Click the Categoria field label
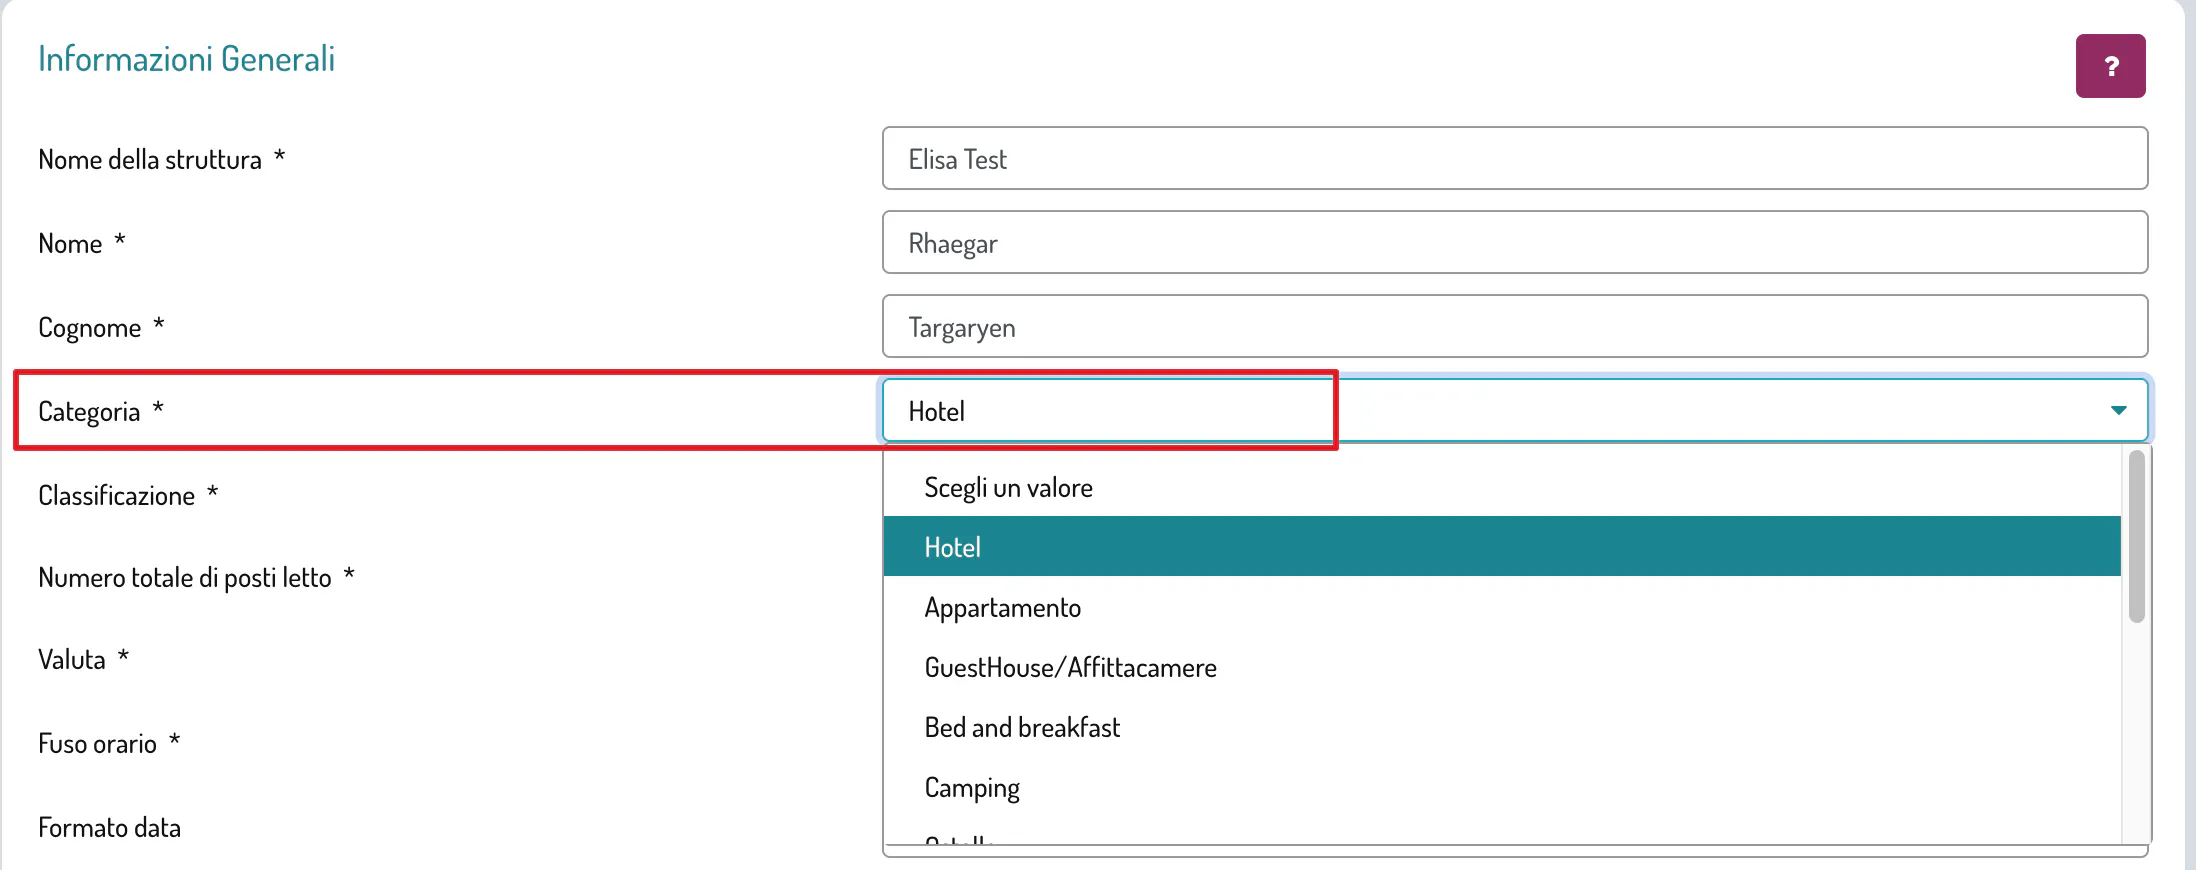The width and height of the screenshot is (2196, 870). tap(89, 412)
